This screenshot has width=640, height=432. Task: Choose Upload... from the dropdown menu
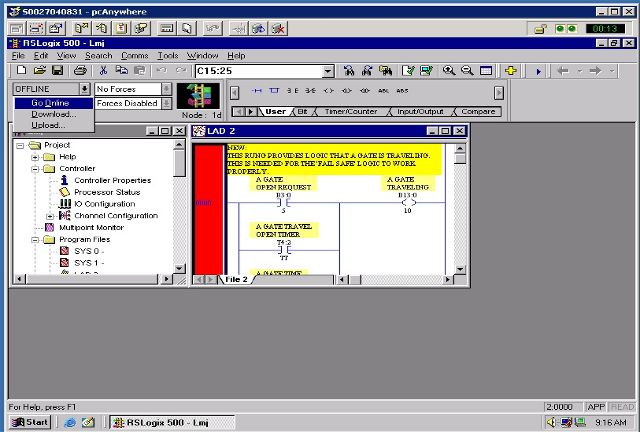coord(53,125)
